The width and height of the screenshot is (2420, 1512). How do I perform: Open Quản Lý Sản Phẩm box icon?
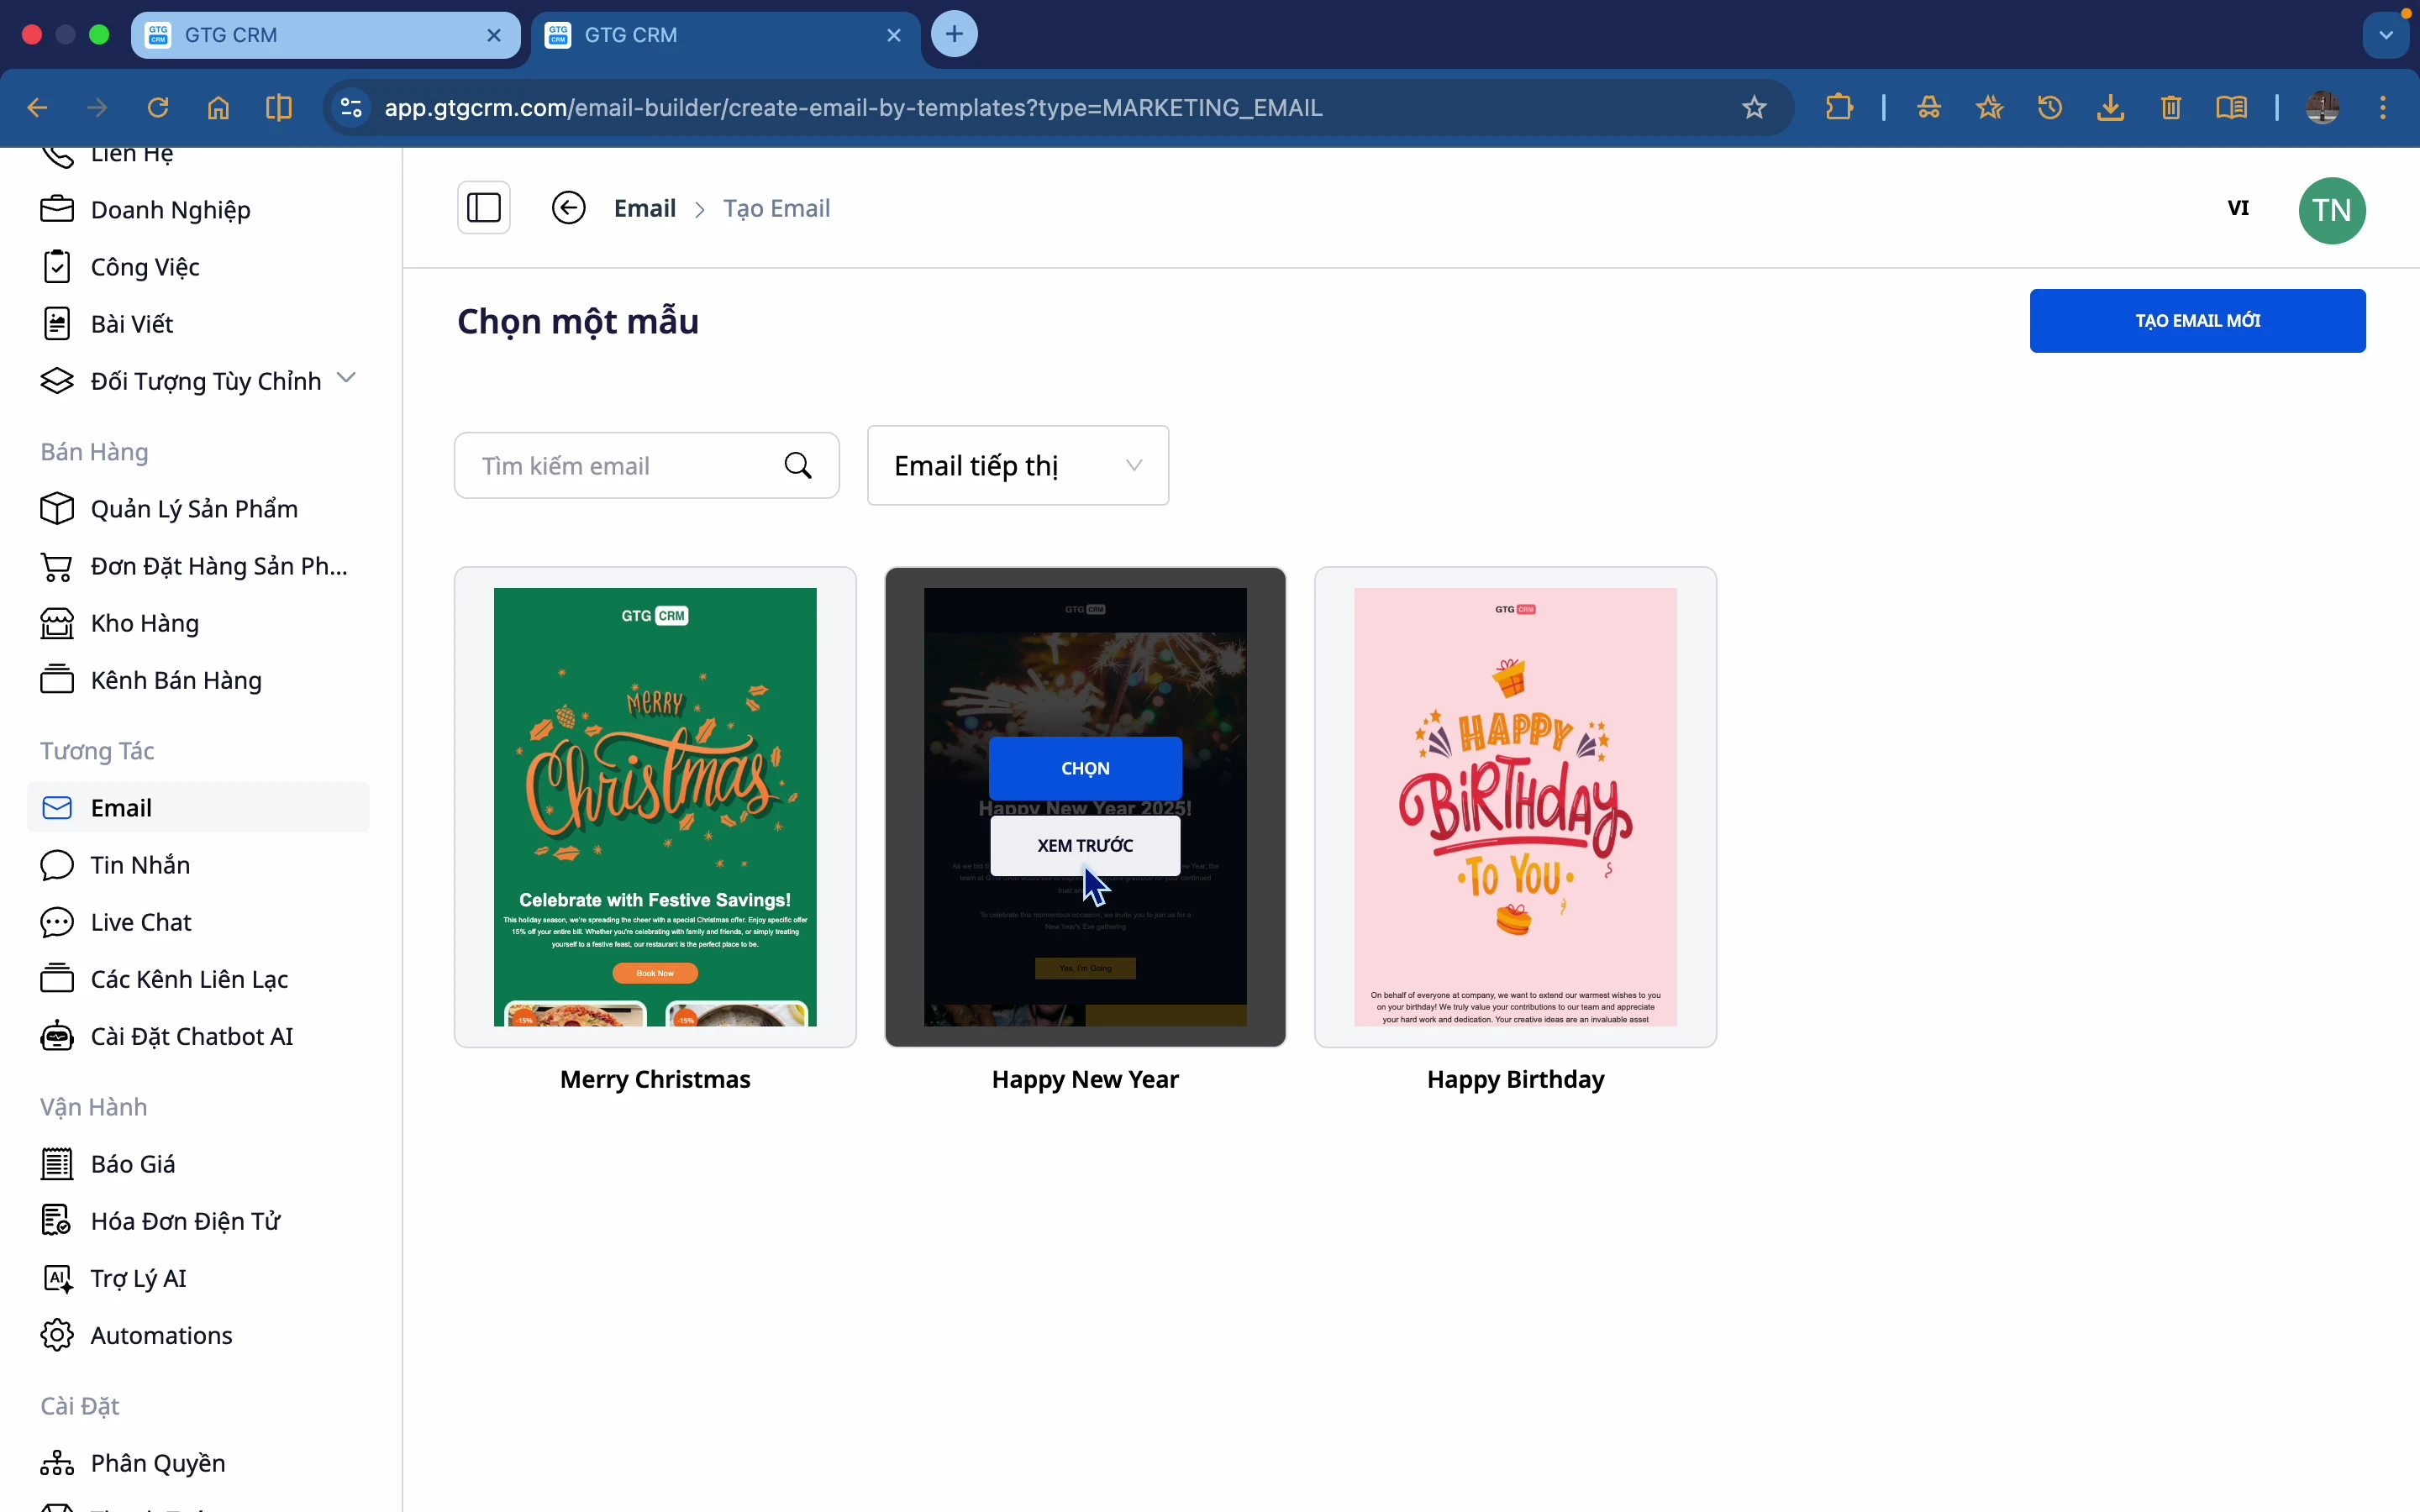tap(57, 508)
